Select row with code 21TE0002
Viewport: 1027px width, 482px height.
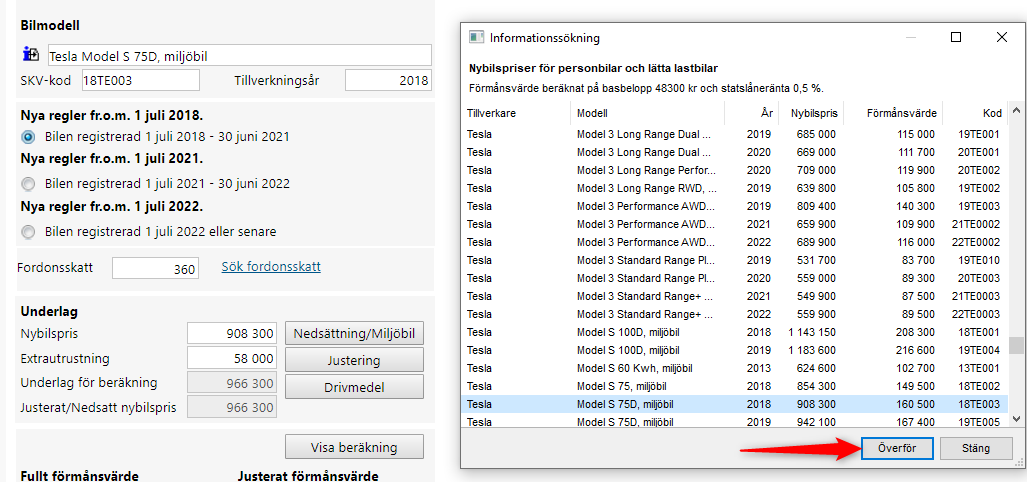click(x=736, y=224)
